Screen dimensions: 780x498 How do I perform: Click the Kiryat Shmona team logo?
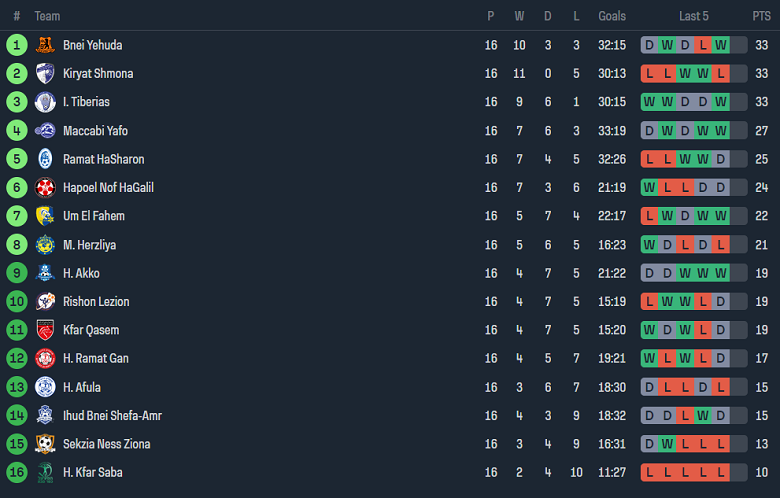point(45,73)
